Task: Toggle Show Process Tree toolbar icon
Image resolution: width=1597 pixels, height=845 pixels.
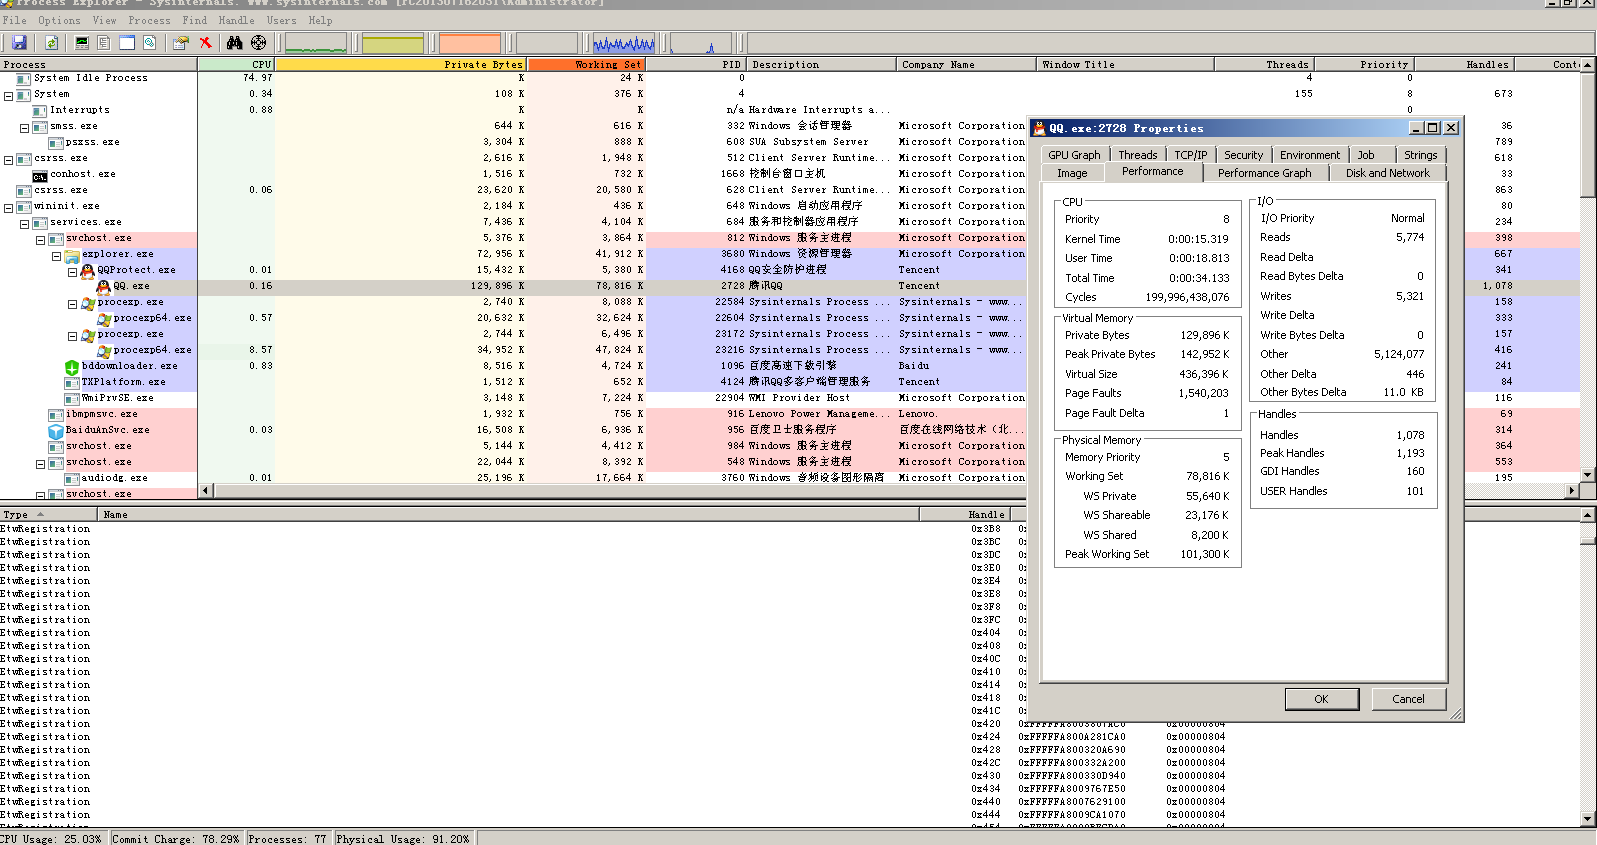Action: (x=104, y=42)
